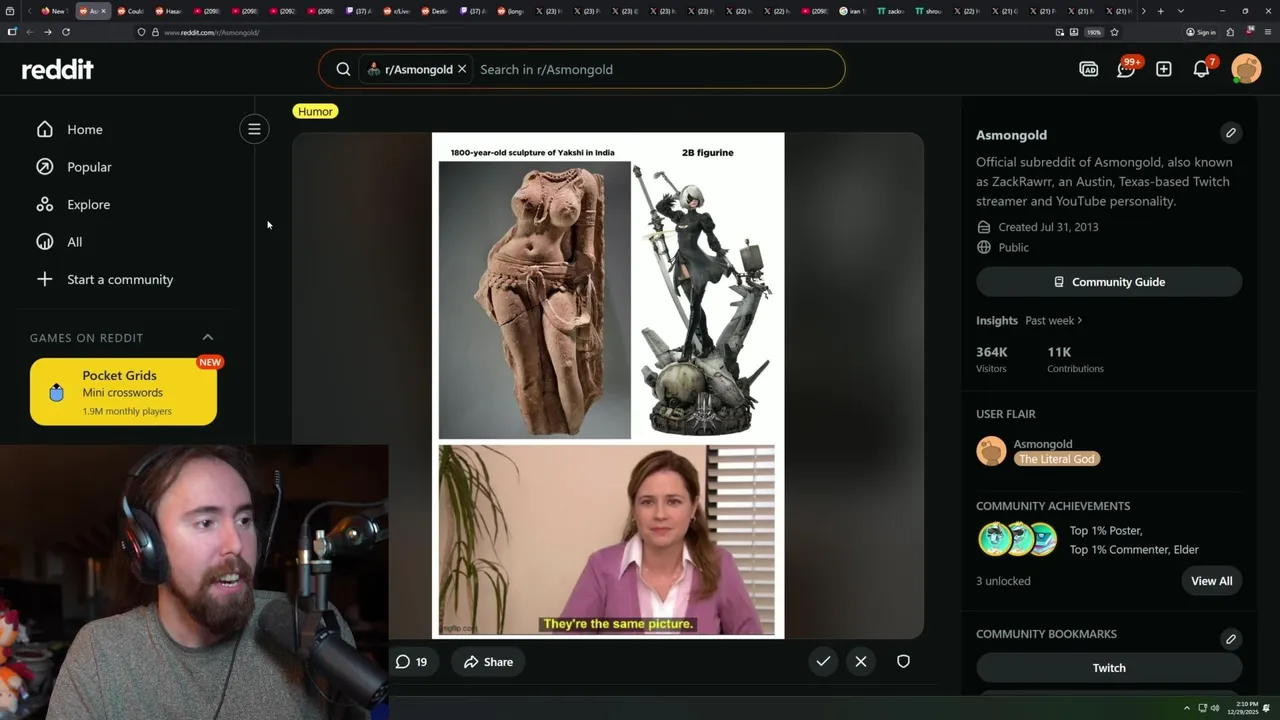Image resolution: width=1280 pixels, height=720 pixels.
Task: Click Start a community
Action: [x=120, y=279]
